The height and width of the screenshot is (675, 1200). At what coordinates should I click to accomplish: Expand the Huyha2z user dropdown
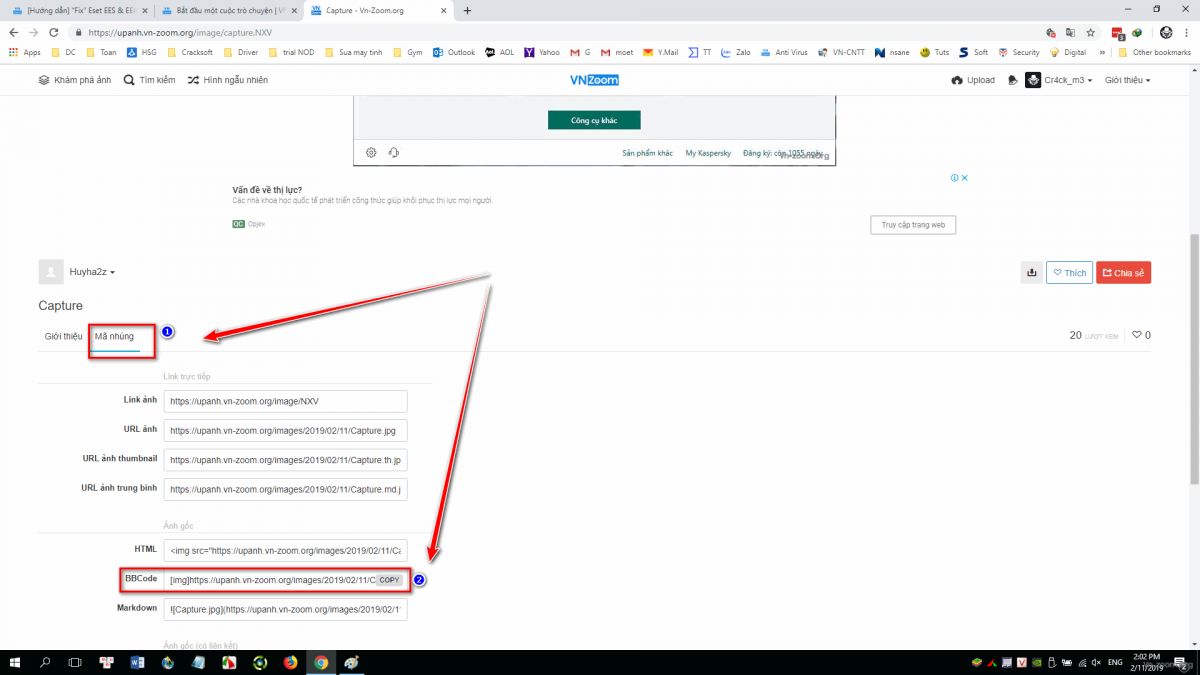pyautogui.click(x=92, y=272)
